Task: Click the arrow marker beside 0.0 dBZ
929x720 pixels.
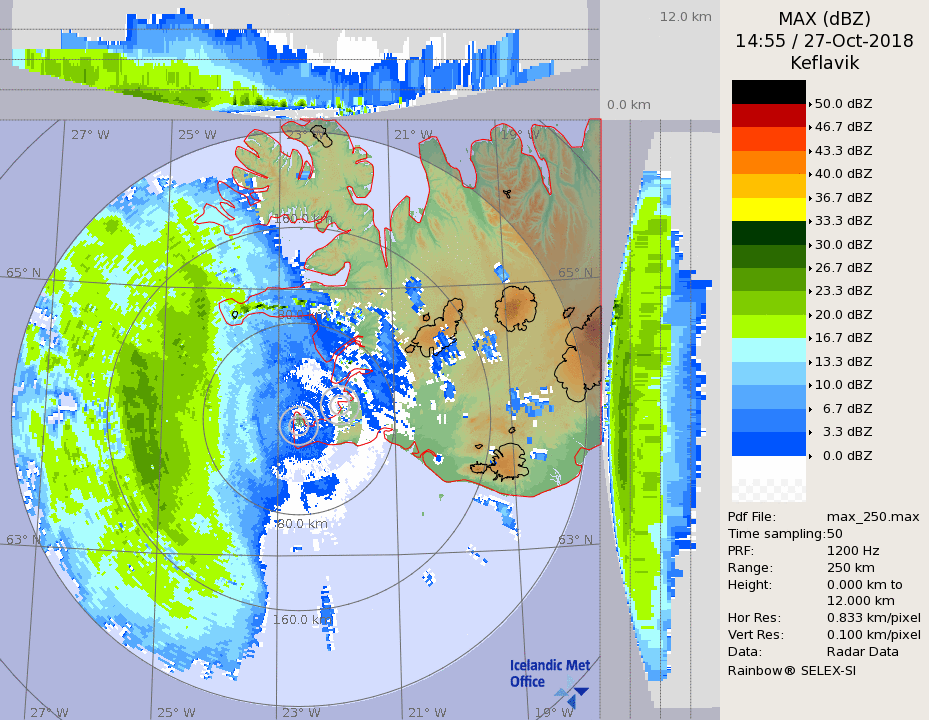Action: point(810,456)
